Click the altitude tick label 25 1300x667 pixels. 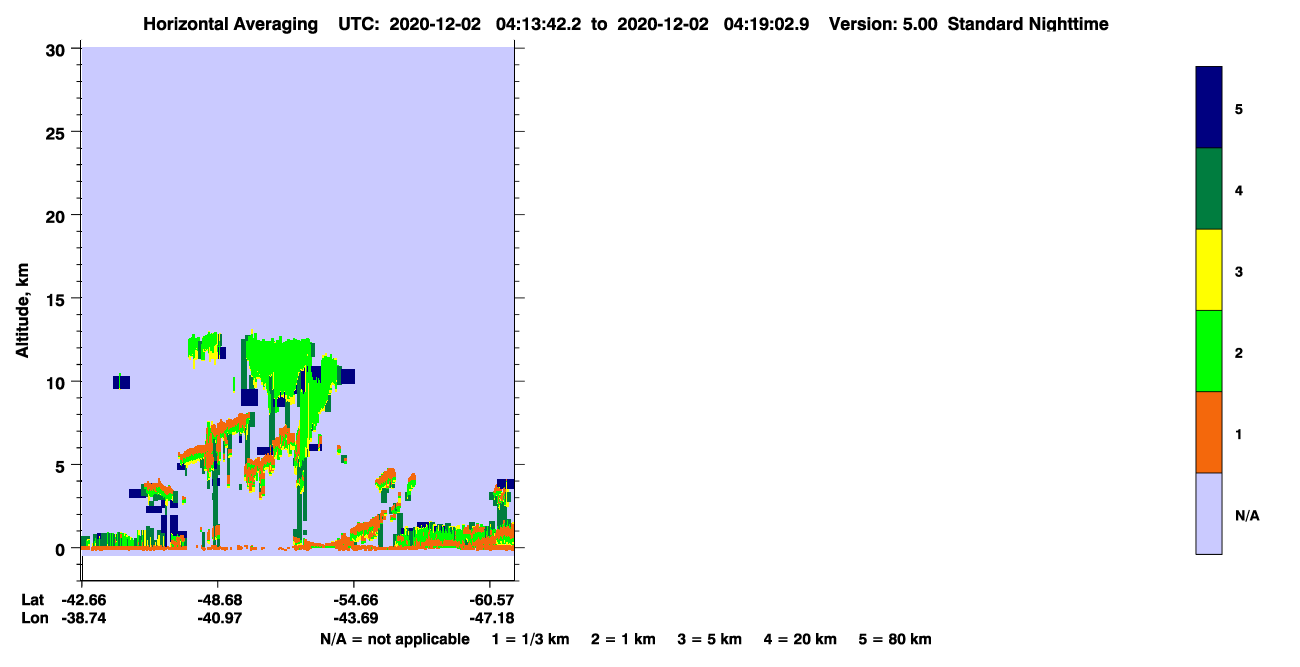(x=58, y=132)
